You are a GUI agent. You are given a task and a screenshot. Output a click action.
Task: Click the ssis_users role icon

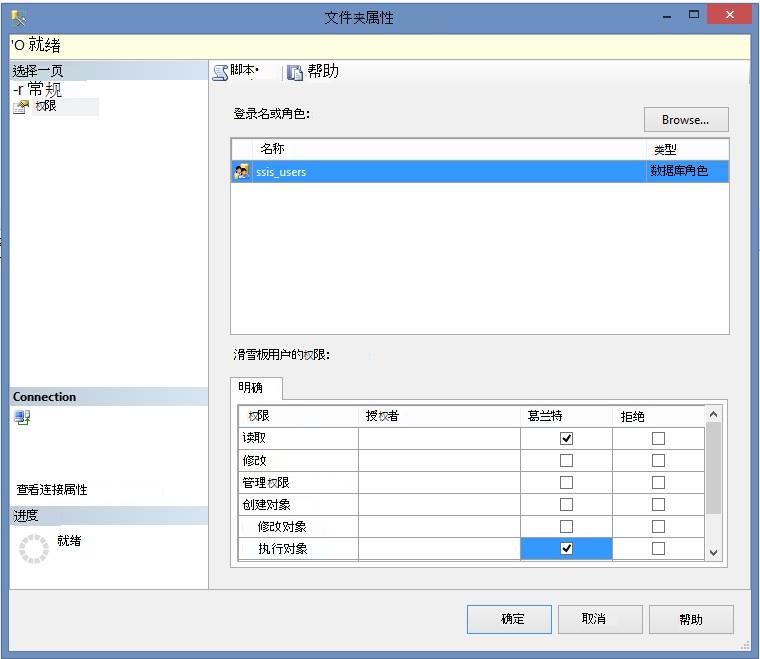241,172
